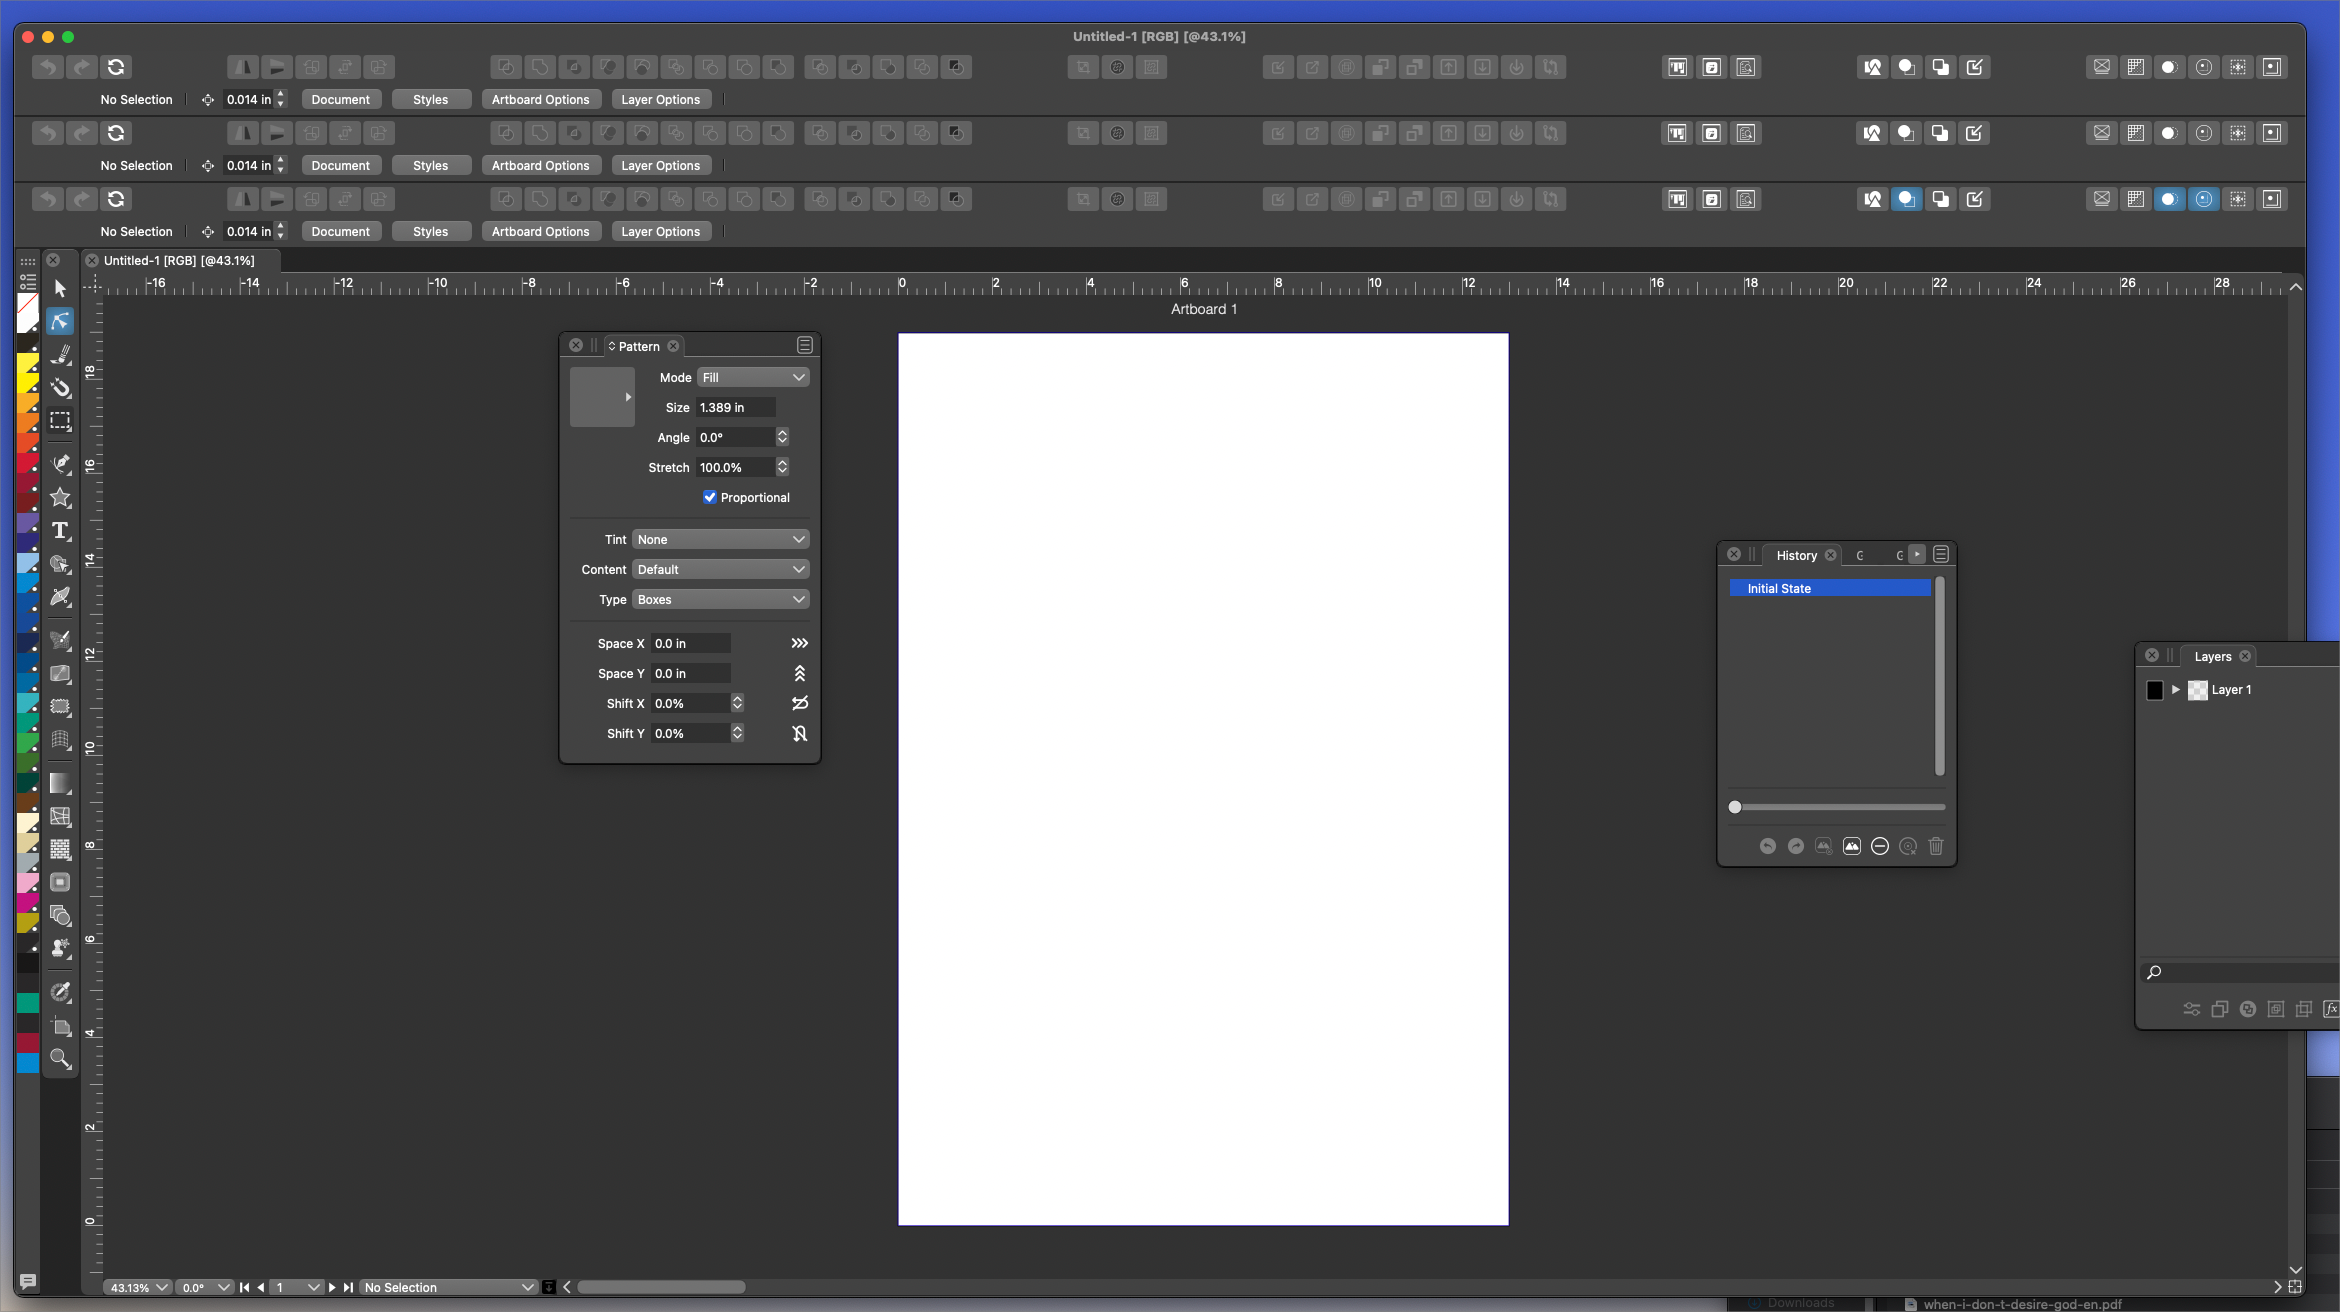Click the arrow selection tool
2340x1312 pixels.
(60, 288)
